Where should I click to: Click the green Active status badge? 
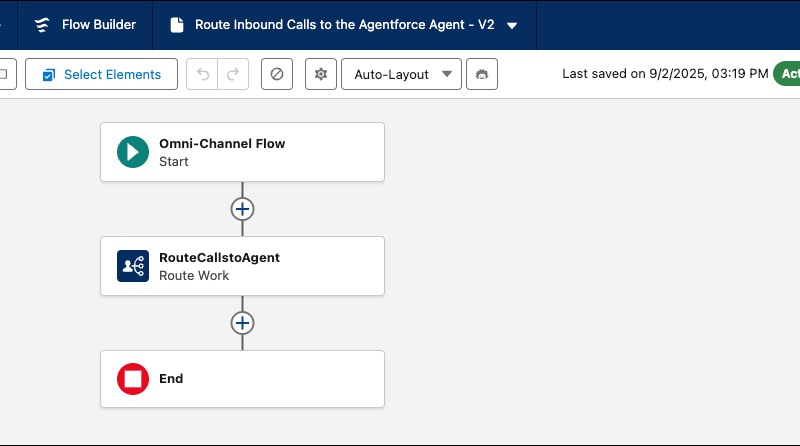click(x=787, y=74)
